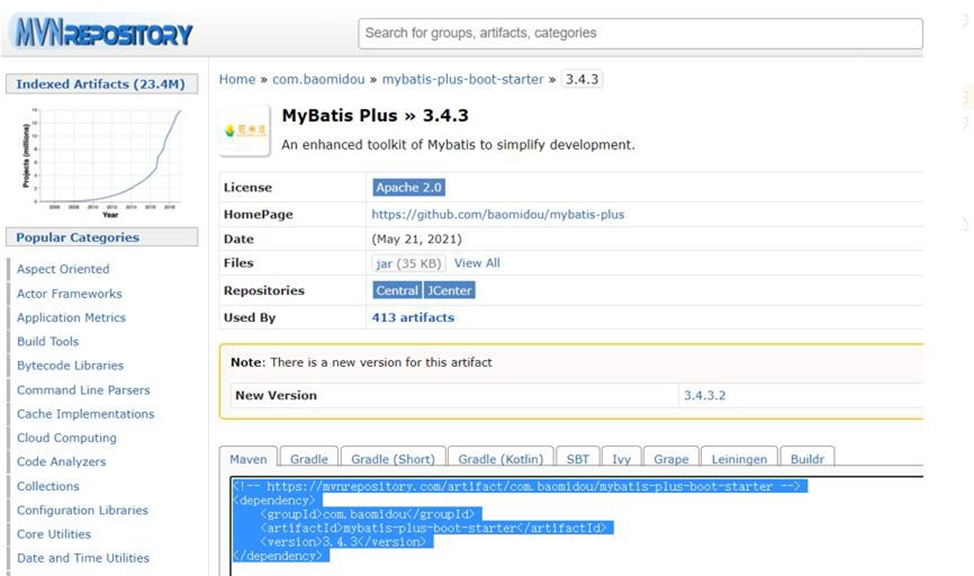This screenshot has height=576, width=974.
Task: Click the MVN Repository logo
Action: point(101,33)
